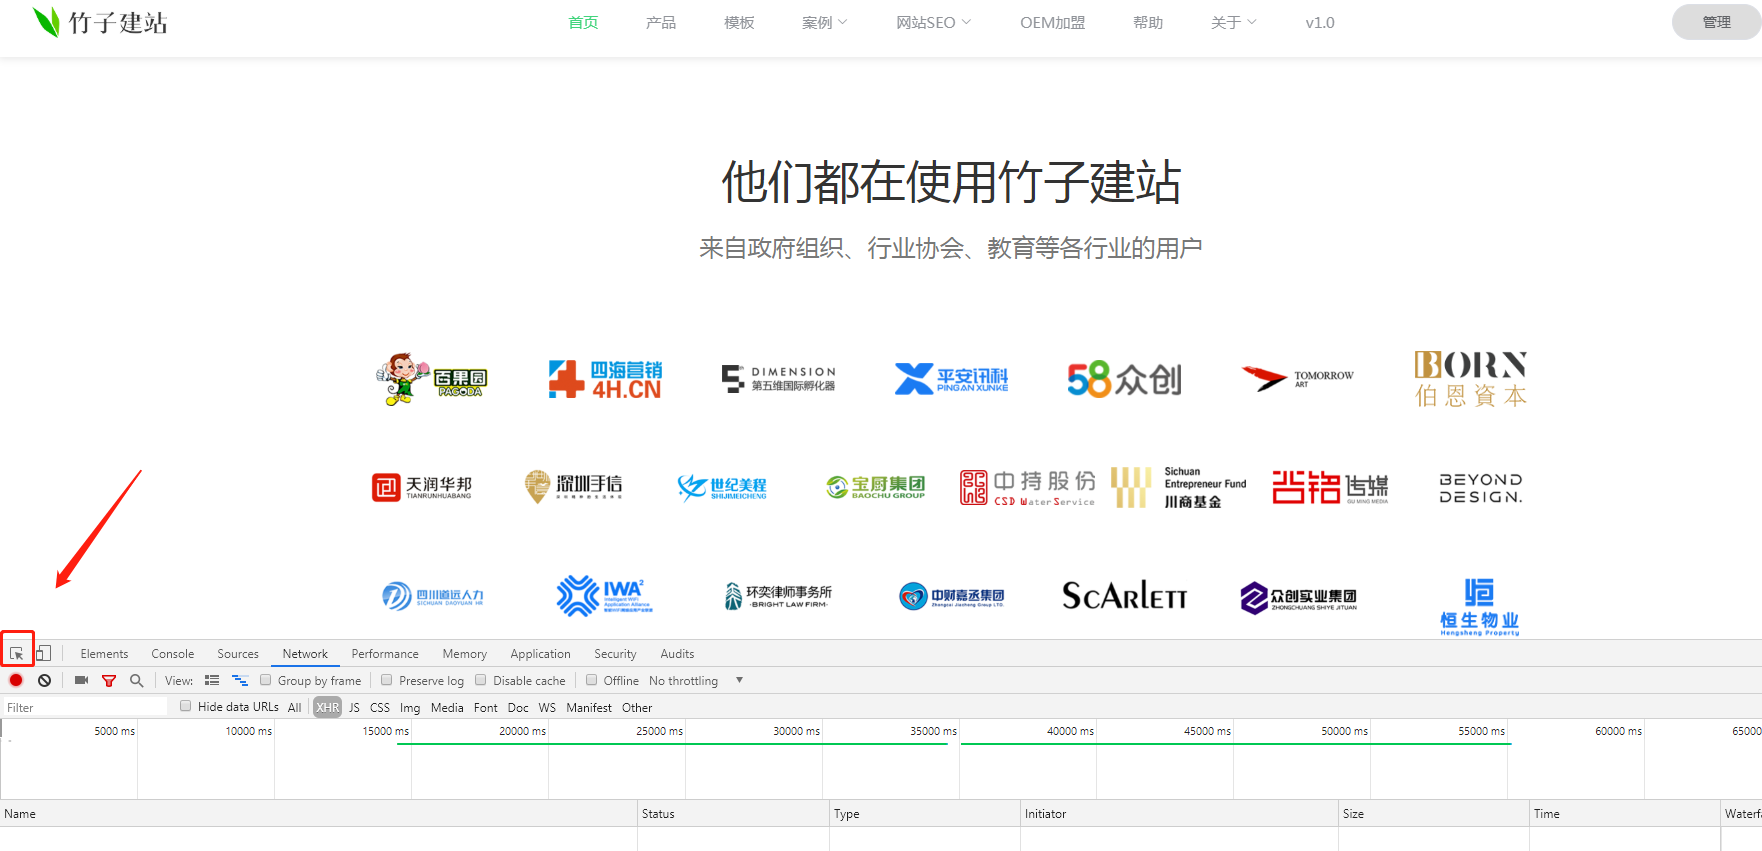
Task: Expand 案例 navigation dropdown
Action: coord(824,22)
